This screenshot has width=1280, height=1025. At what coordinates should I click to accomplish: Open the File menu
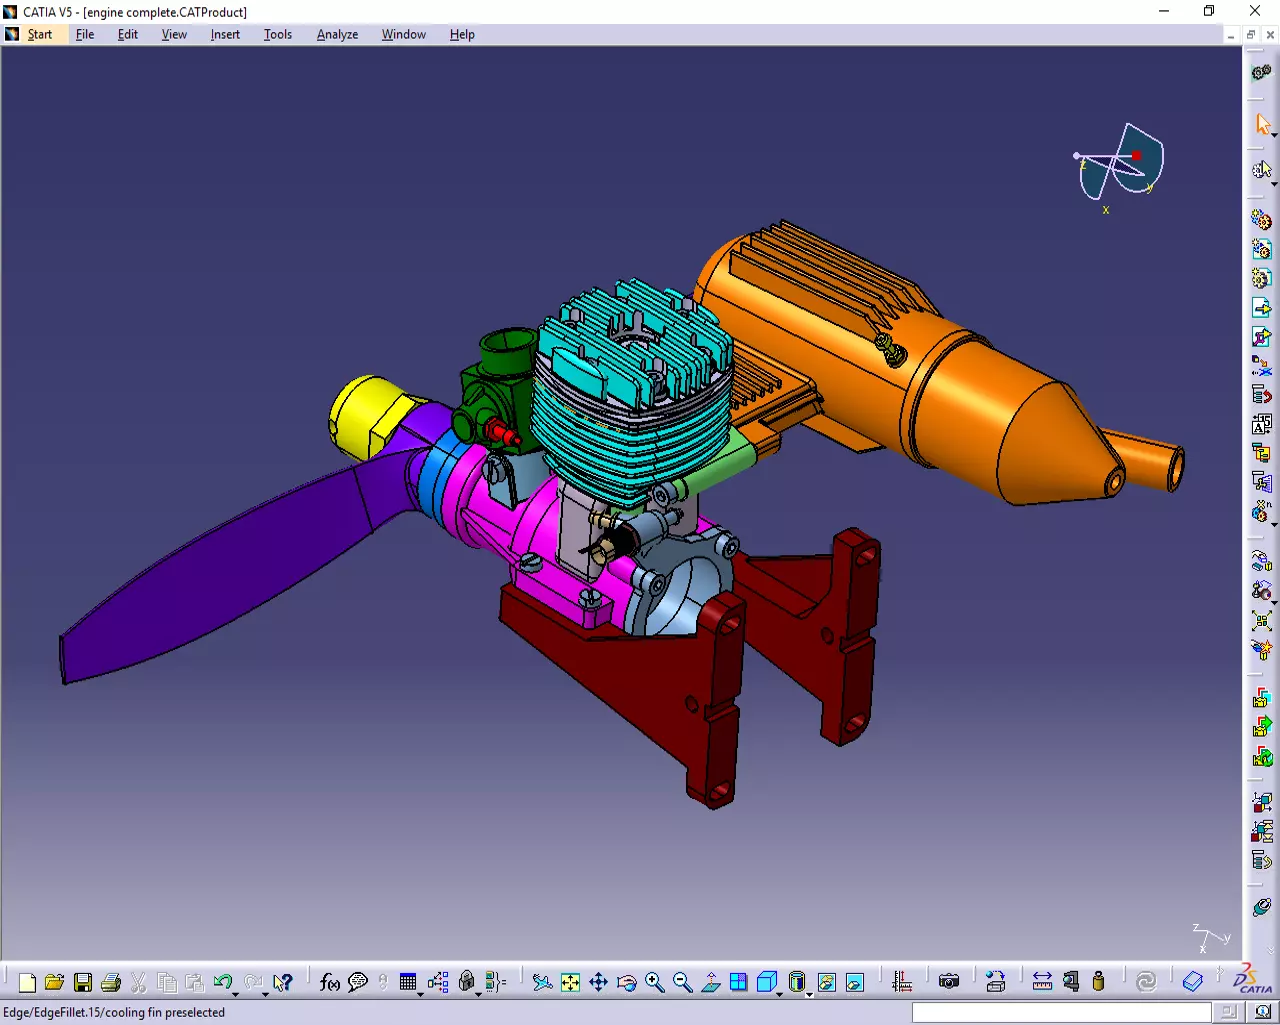coord(85,34)
